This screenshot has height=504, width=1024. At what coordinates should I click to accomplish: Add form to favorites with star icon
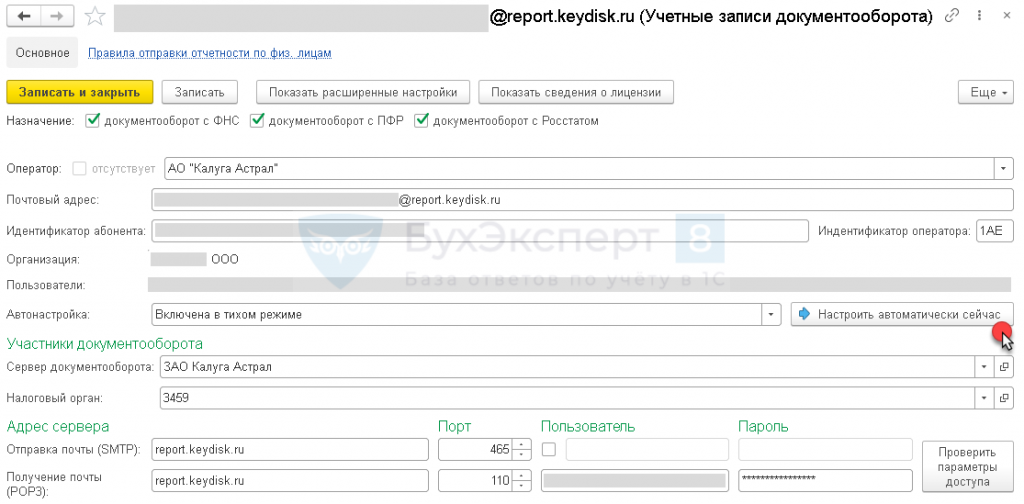(x=95, y=16)
